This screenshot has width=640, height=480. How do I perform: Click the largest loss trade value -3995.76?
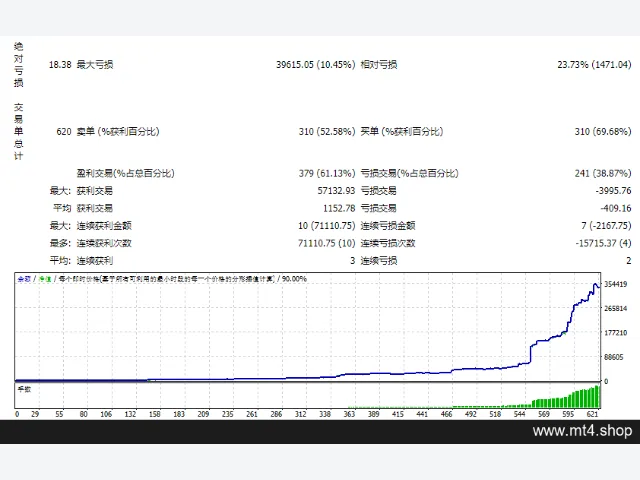pyautogui.click(x=613, y=191)
